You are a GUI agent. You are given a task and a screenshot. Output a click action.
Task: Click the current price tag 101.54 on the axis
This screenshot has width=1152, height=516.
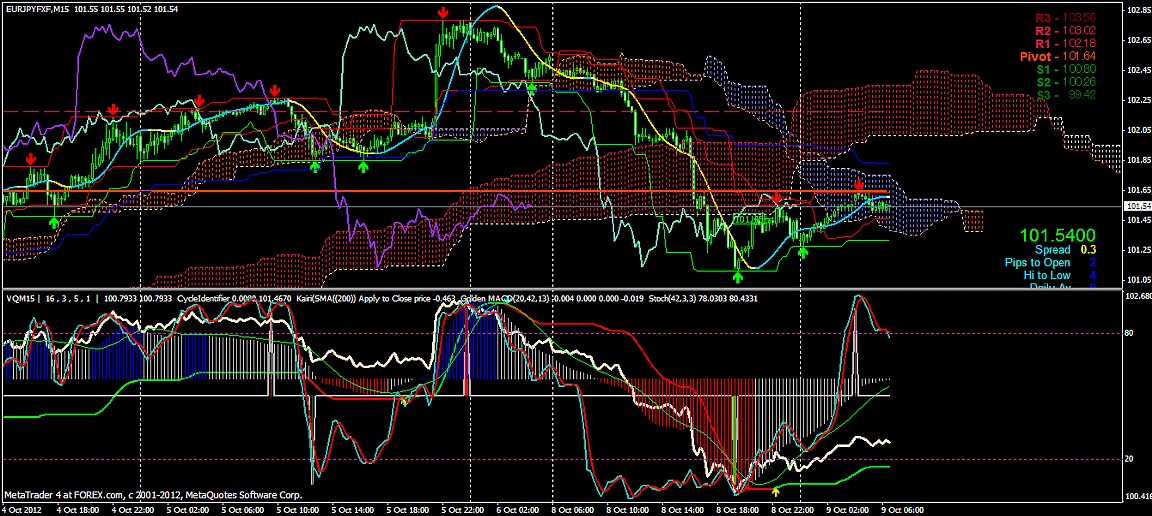point(1137,206)
